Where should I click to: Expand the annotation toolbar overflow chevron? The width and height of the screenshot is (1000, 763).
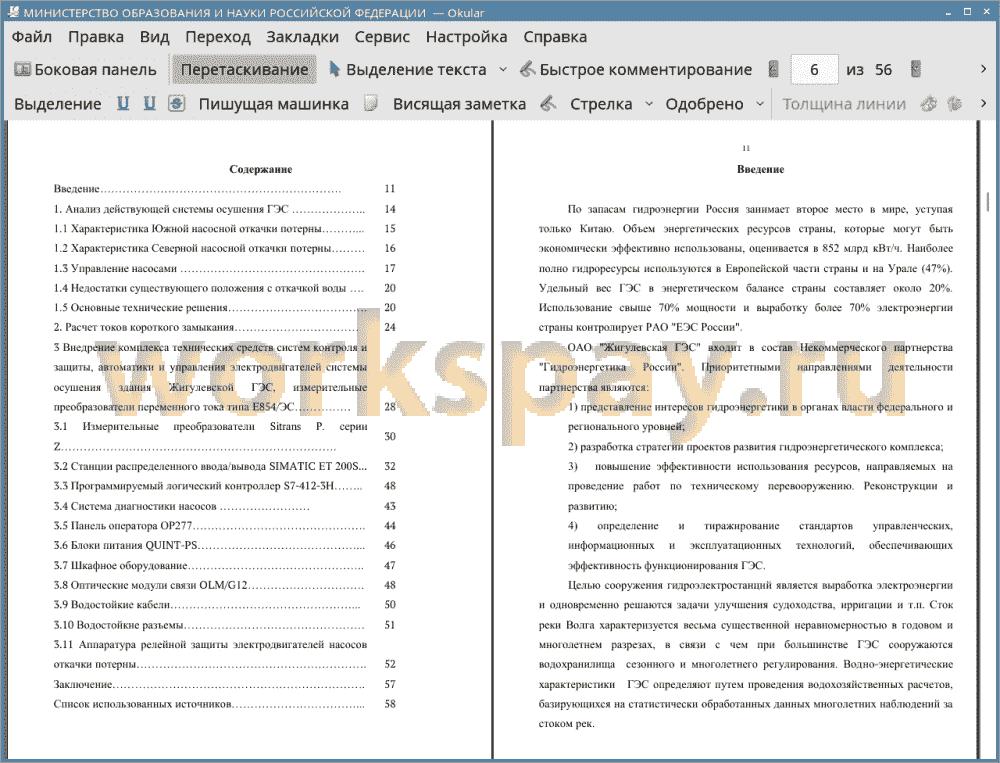[983, 103]
